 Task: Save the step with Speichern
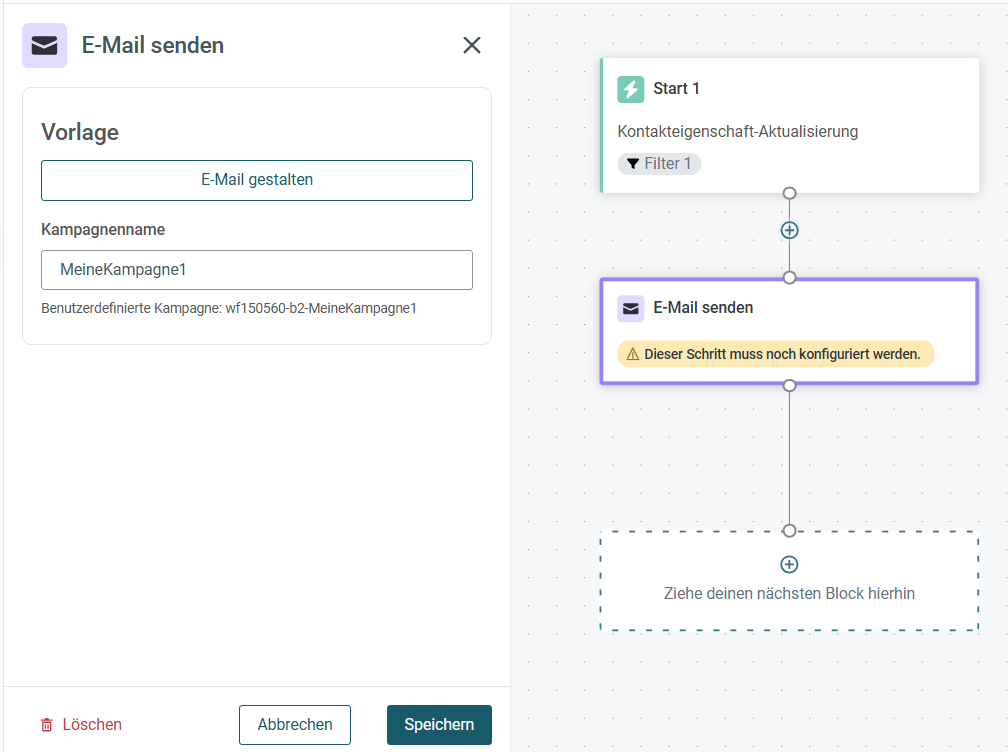pyautogui.click(x=439, y=725)
